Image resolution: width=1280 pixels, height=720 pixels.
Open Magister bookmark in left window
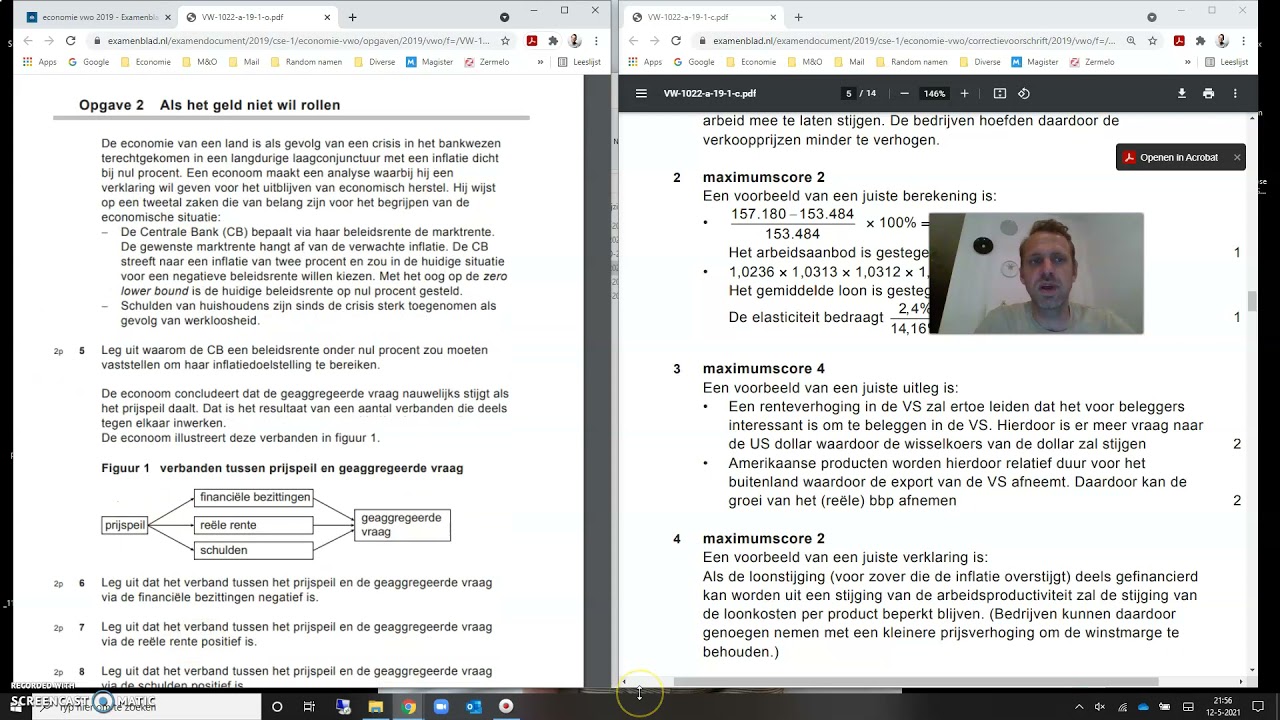pyautogui.click(x=431, y=62)
